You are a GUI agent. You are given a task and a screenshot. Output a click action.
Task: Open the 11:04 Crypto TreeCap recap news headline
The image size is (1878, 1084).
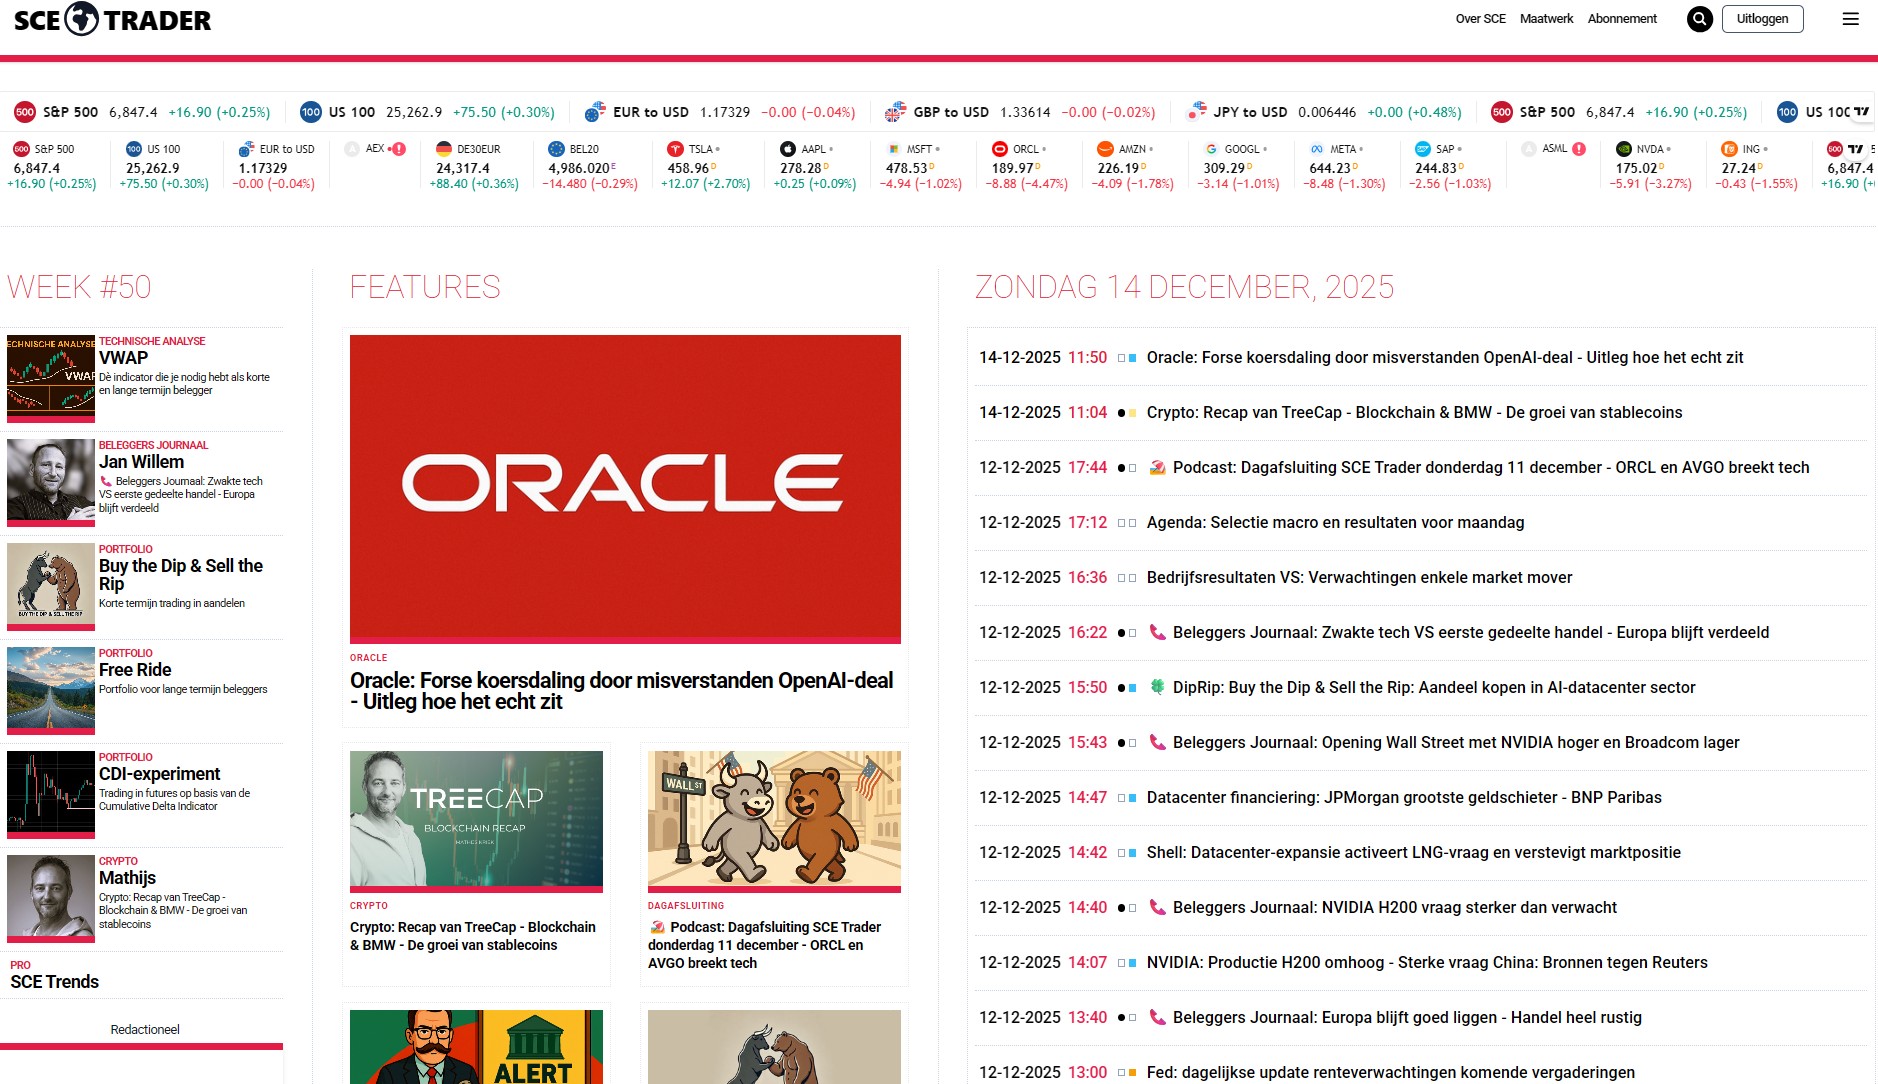point(1414,412)
